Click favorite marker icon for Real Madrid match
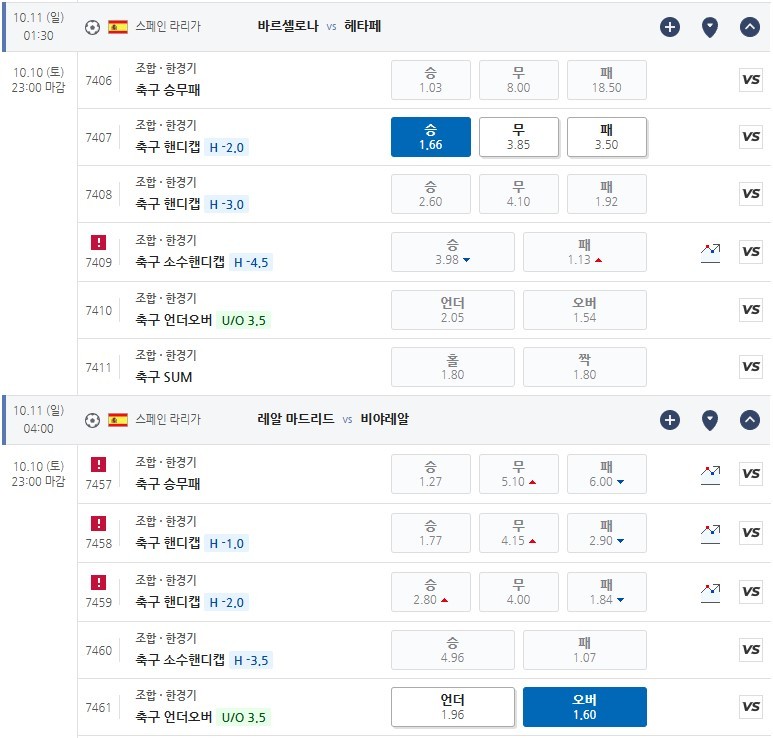773x738 pixels. tap(709, 421)
